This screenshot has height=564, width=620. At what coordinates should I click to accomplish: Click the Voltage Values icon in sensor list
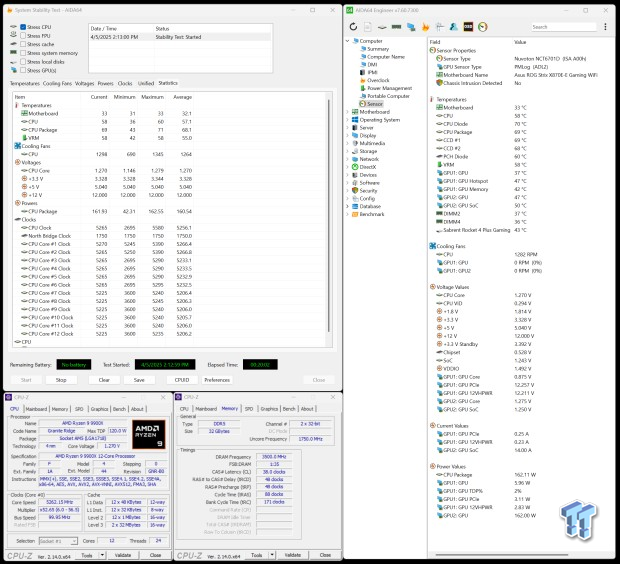433,287
